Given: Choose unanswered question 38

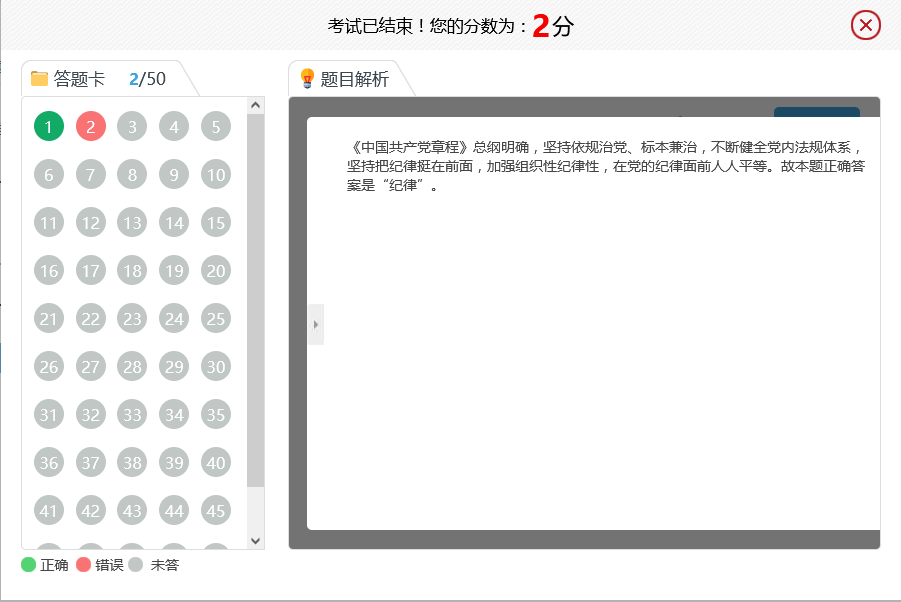Looking at the screenshot, I should coord(132,462).
